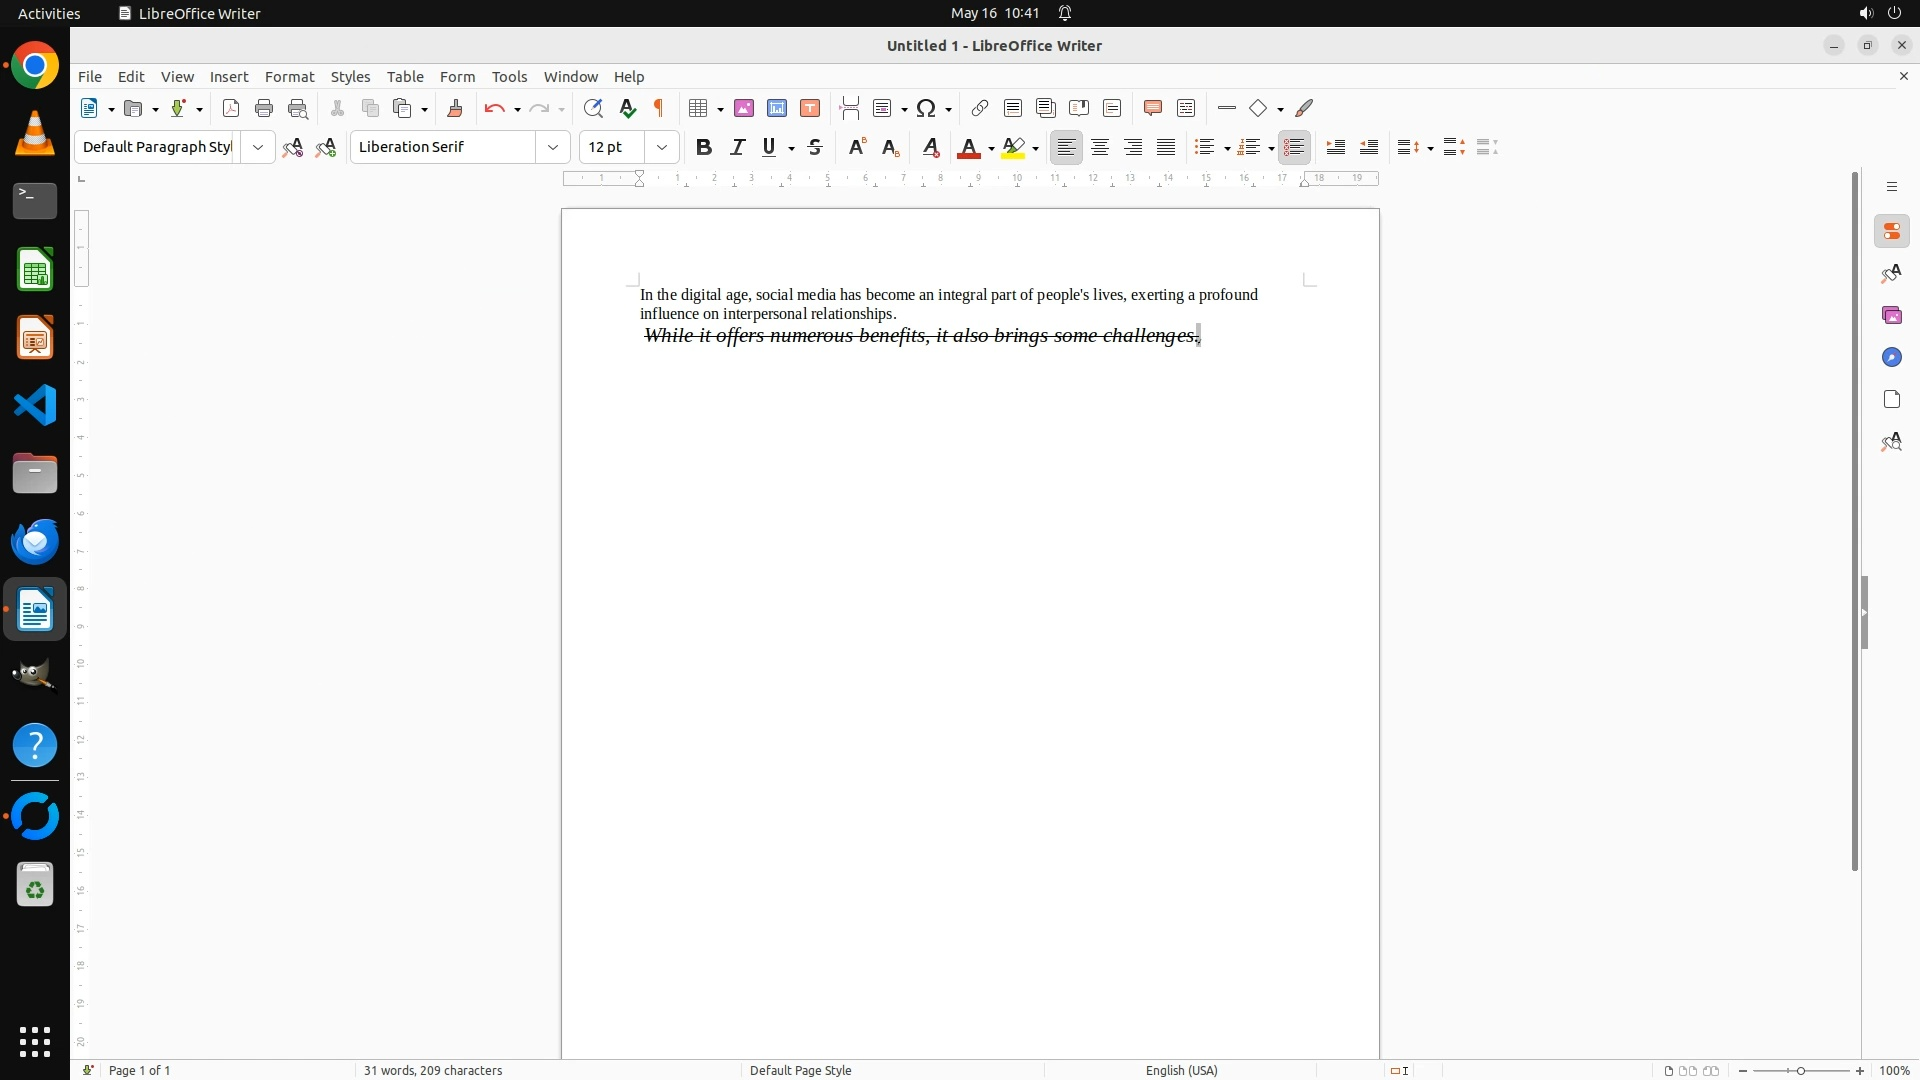This screenshot has width=1920, height=1080.
Task: Insert a comment using toolbar icon
Action: point(1152,108)
